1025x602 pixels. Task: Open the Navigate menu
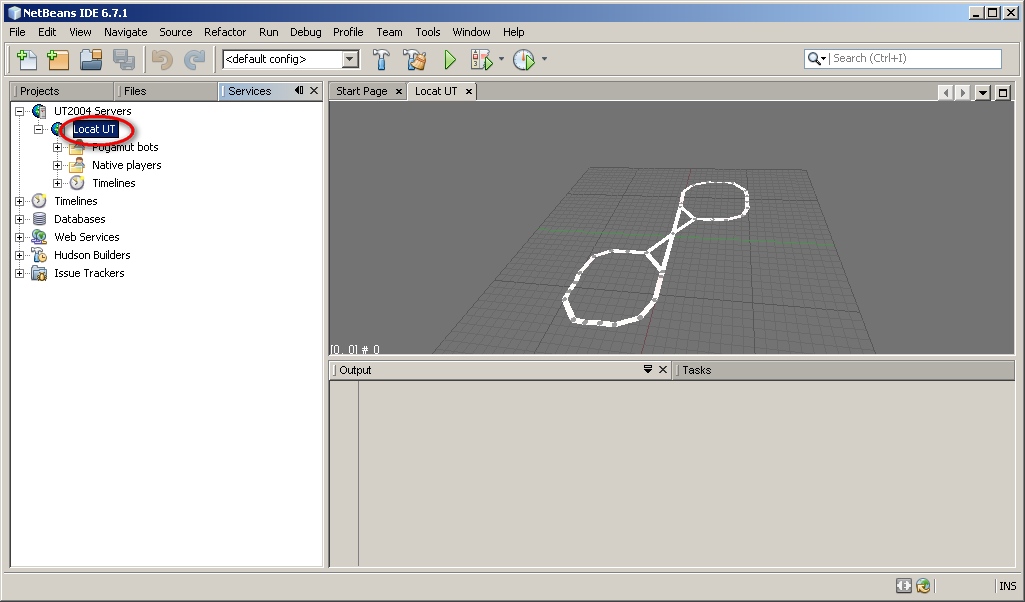tap(126, 32)
